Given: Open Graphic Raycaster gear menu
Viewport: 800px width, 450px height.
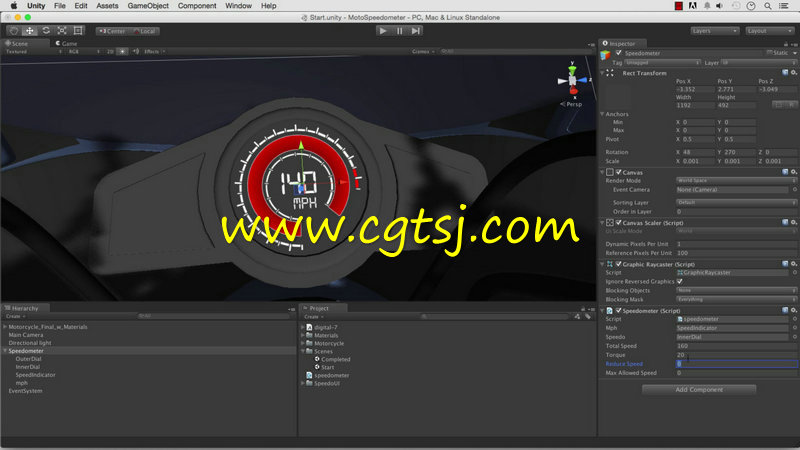Looking at the screenshot, I should tap(794, 264).
